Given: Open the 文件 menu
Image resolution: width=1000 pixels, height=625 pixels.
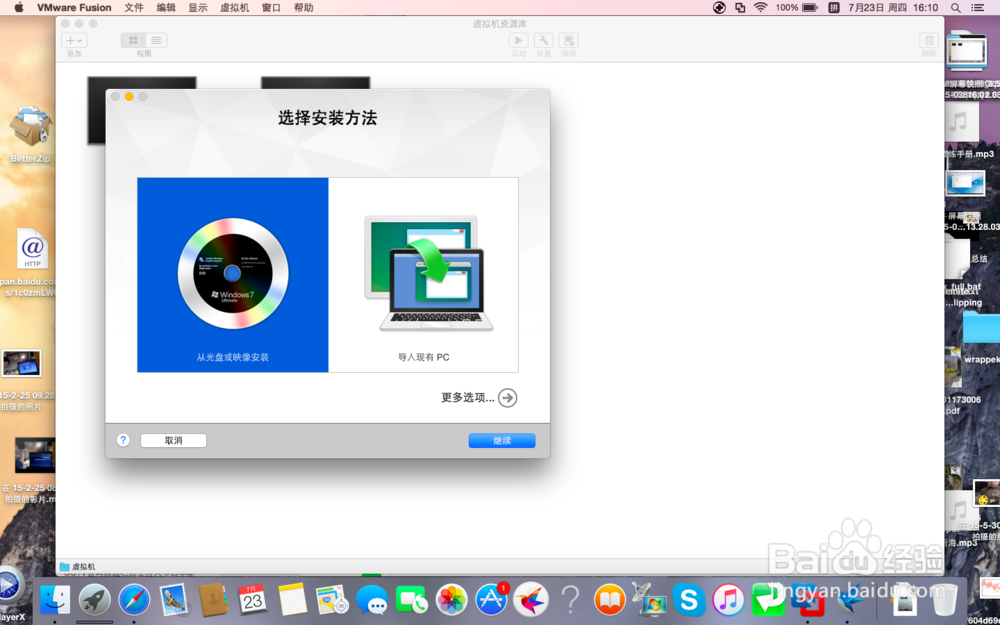Looking at the screenshot, I should (x=134, y=8).
